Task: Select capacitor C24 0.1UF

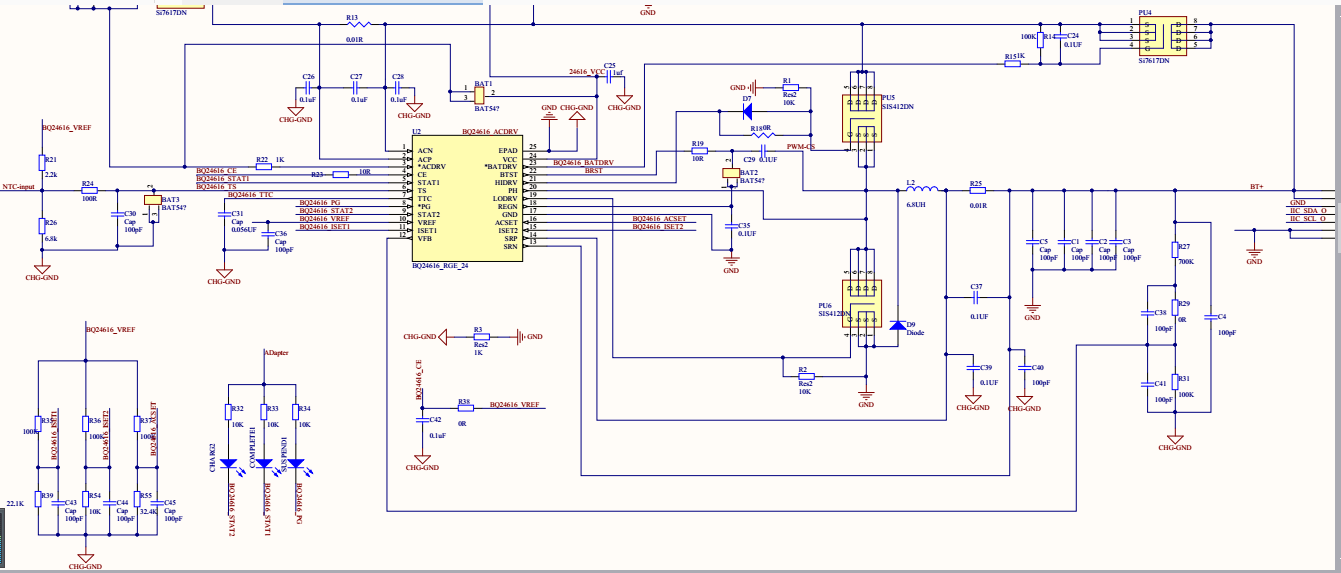Action: 1060,36
